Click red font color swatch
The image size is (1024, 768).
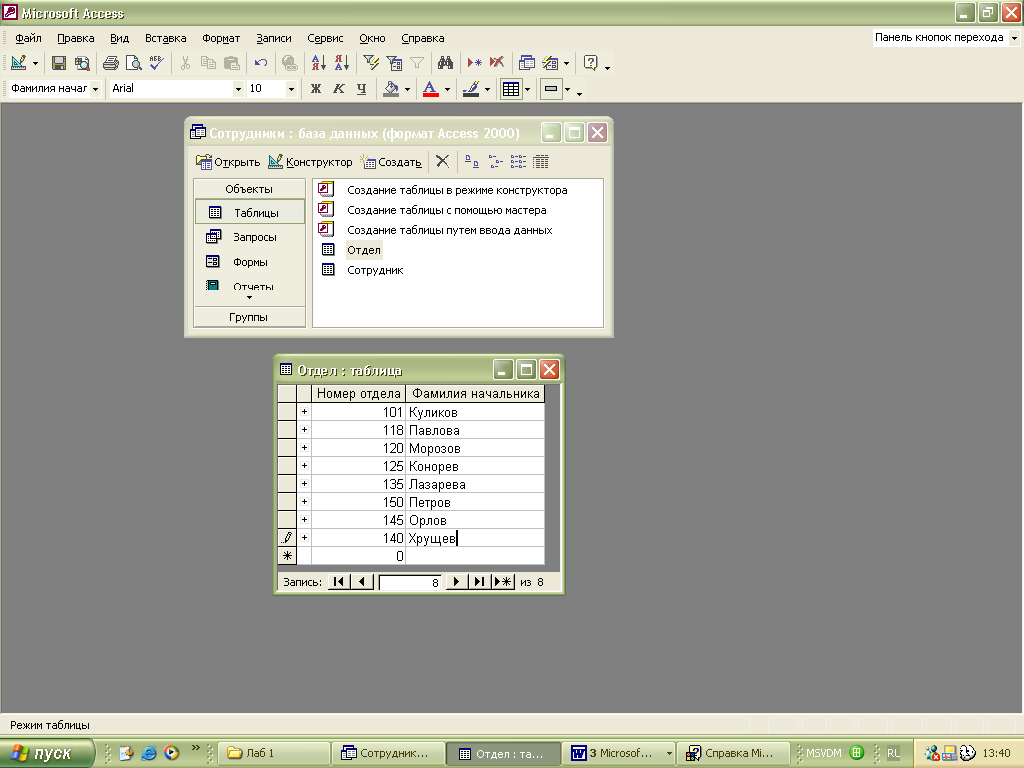tap(430, 89)
